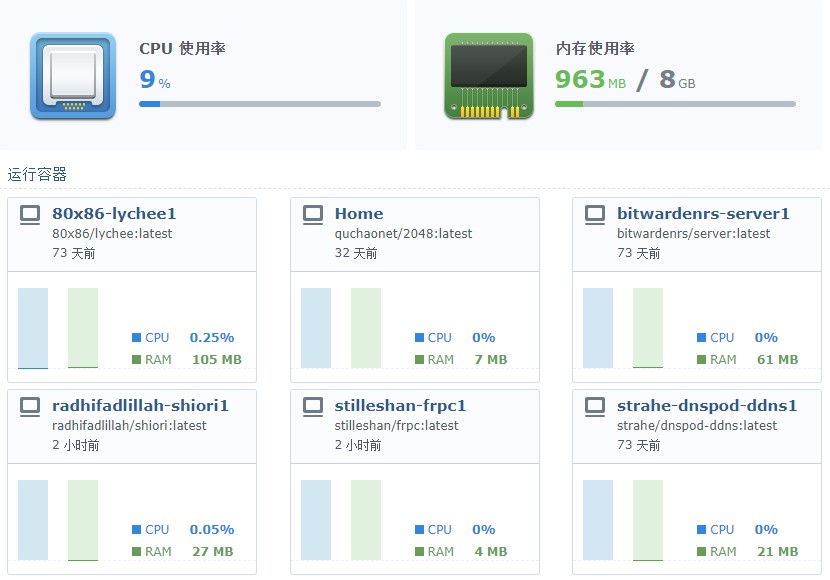The height and width of the screenshot is (580, 830).
Task: Click the memory usage progress bar
Action: [x=675, y=104]
